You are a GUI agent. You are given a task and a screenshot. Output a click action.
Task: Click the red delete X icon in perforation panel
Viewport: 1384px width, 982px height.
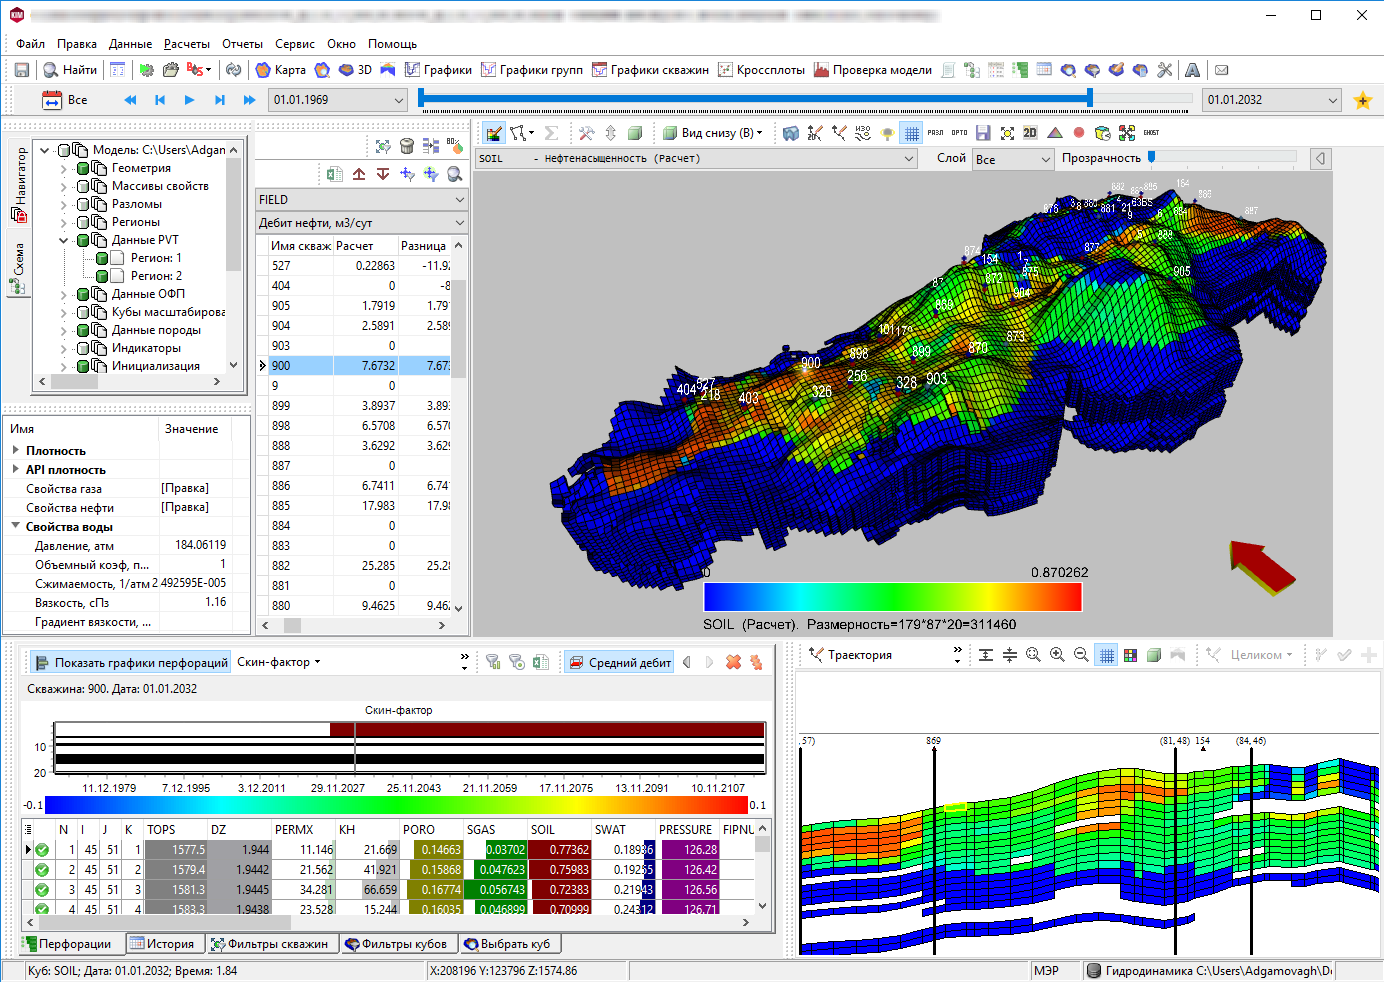pyautogui.click(x=733, y=662)
